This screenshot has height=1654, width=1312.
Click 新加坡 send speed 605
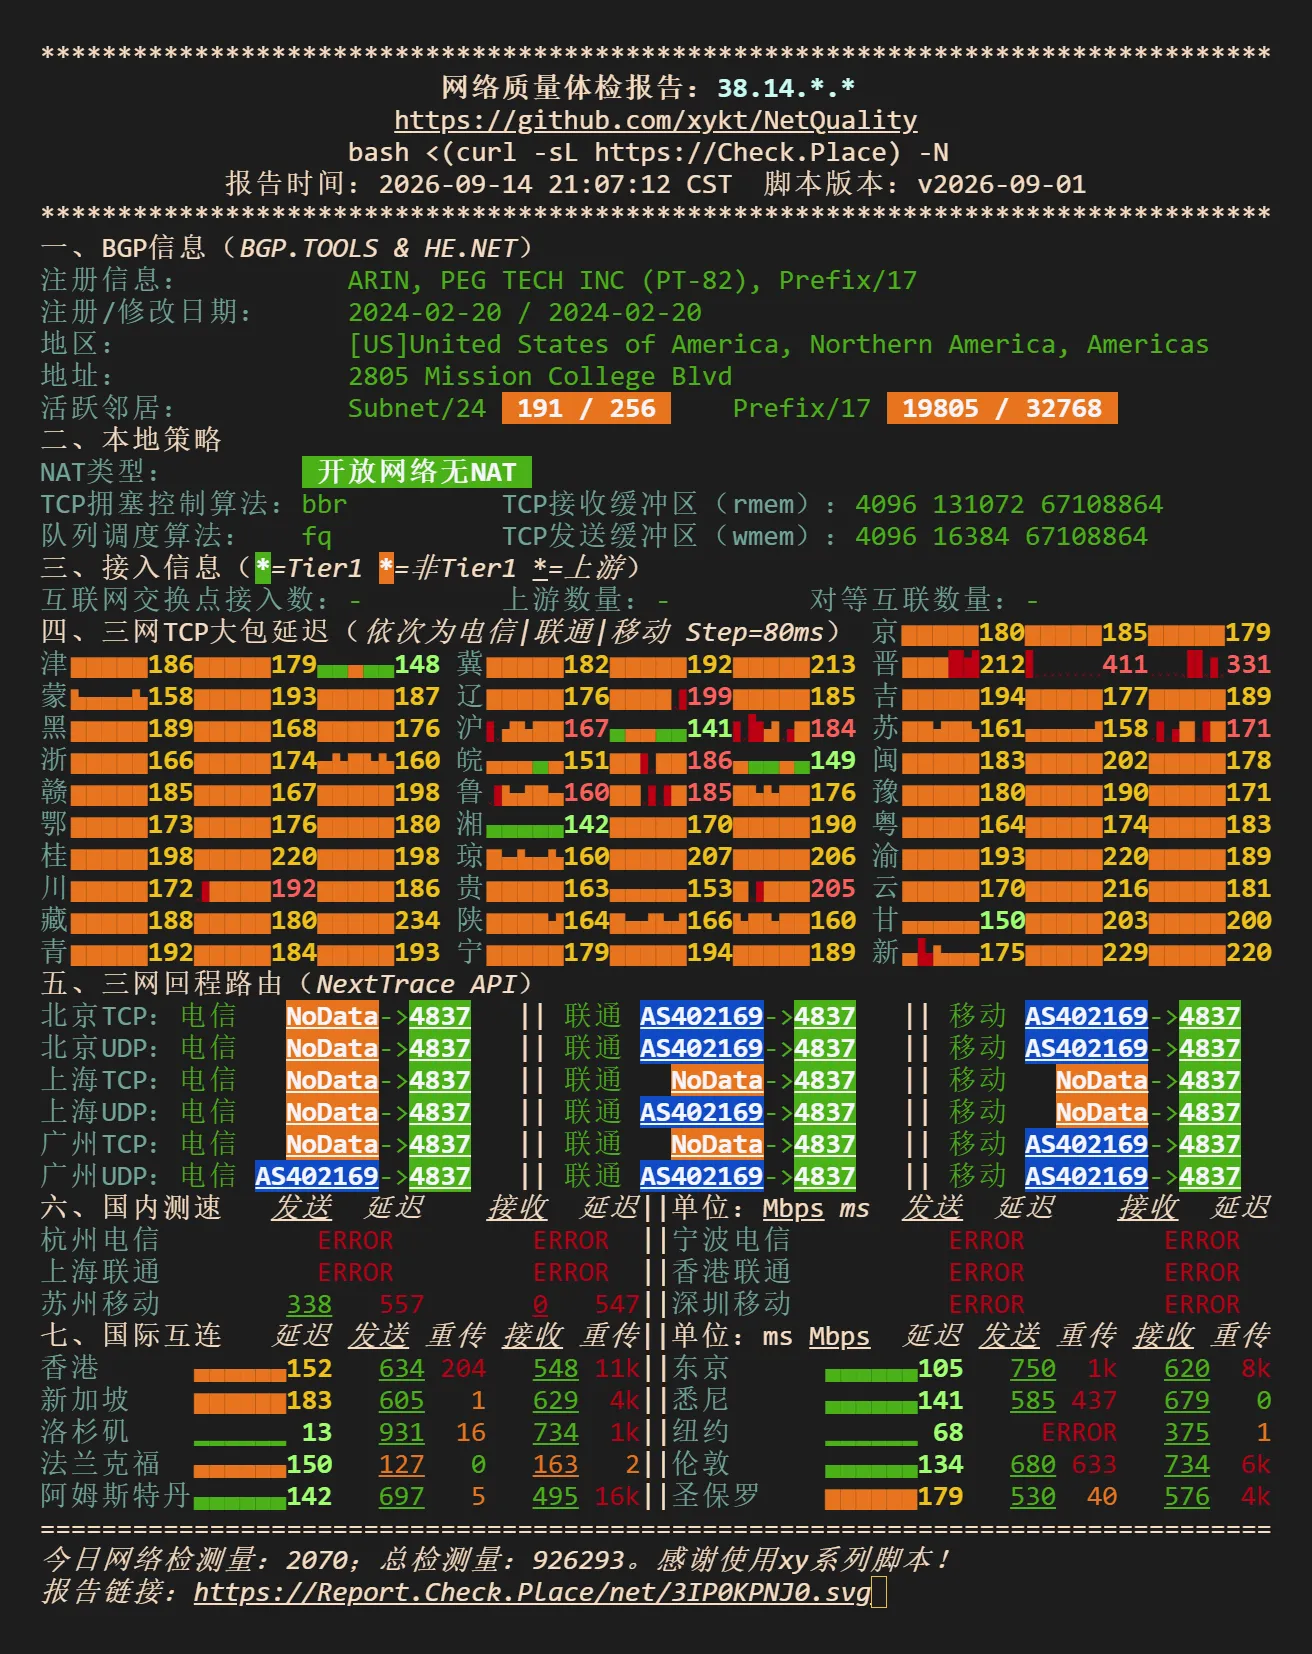[x=402, y=1400]
